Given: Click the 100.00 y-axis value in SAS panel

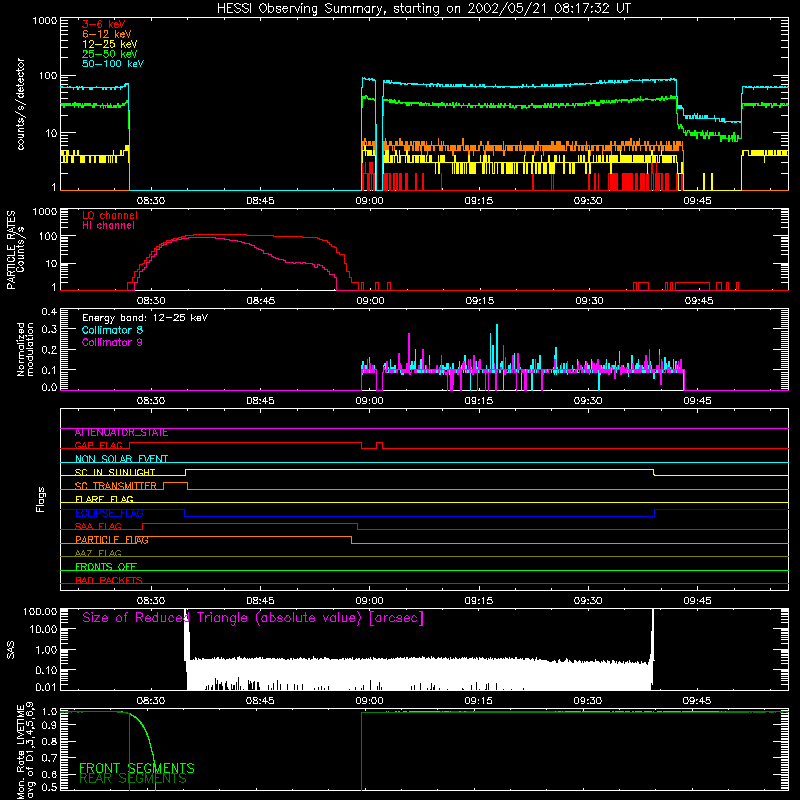Looking at the screenshot, I should 40,612.
